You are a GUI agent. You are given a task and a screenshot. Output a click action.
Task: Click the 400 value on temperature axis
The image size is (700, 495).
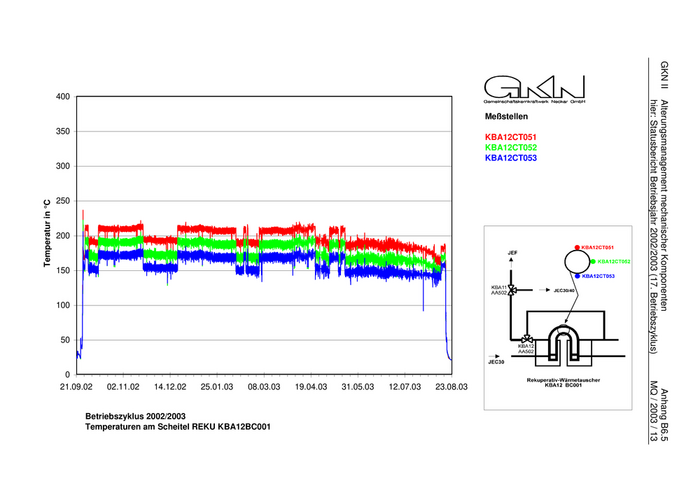click(x=63, y=97)
